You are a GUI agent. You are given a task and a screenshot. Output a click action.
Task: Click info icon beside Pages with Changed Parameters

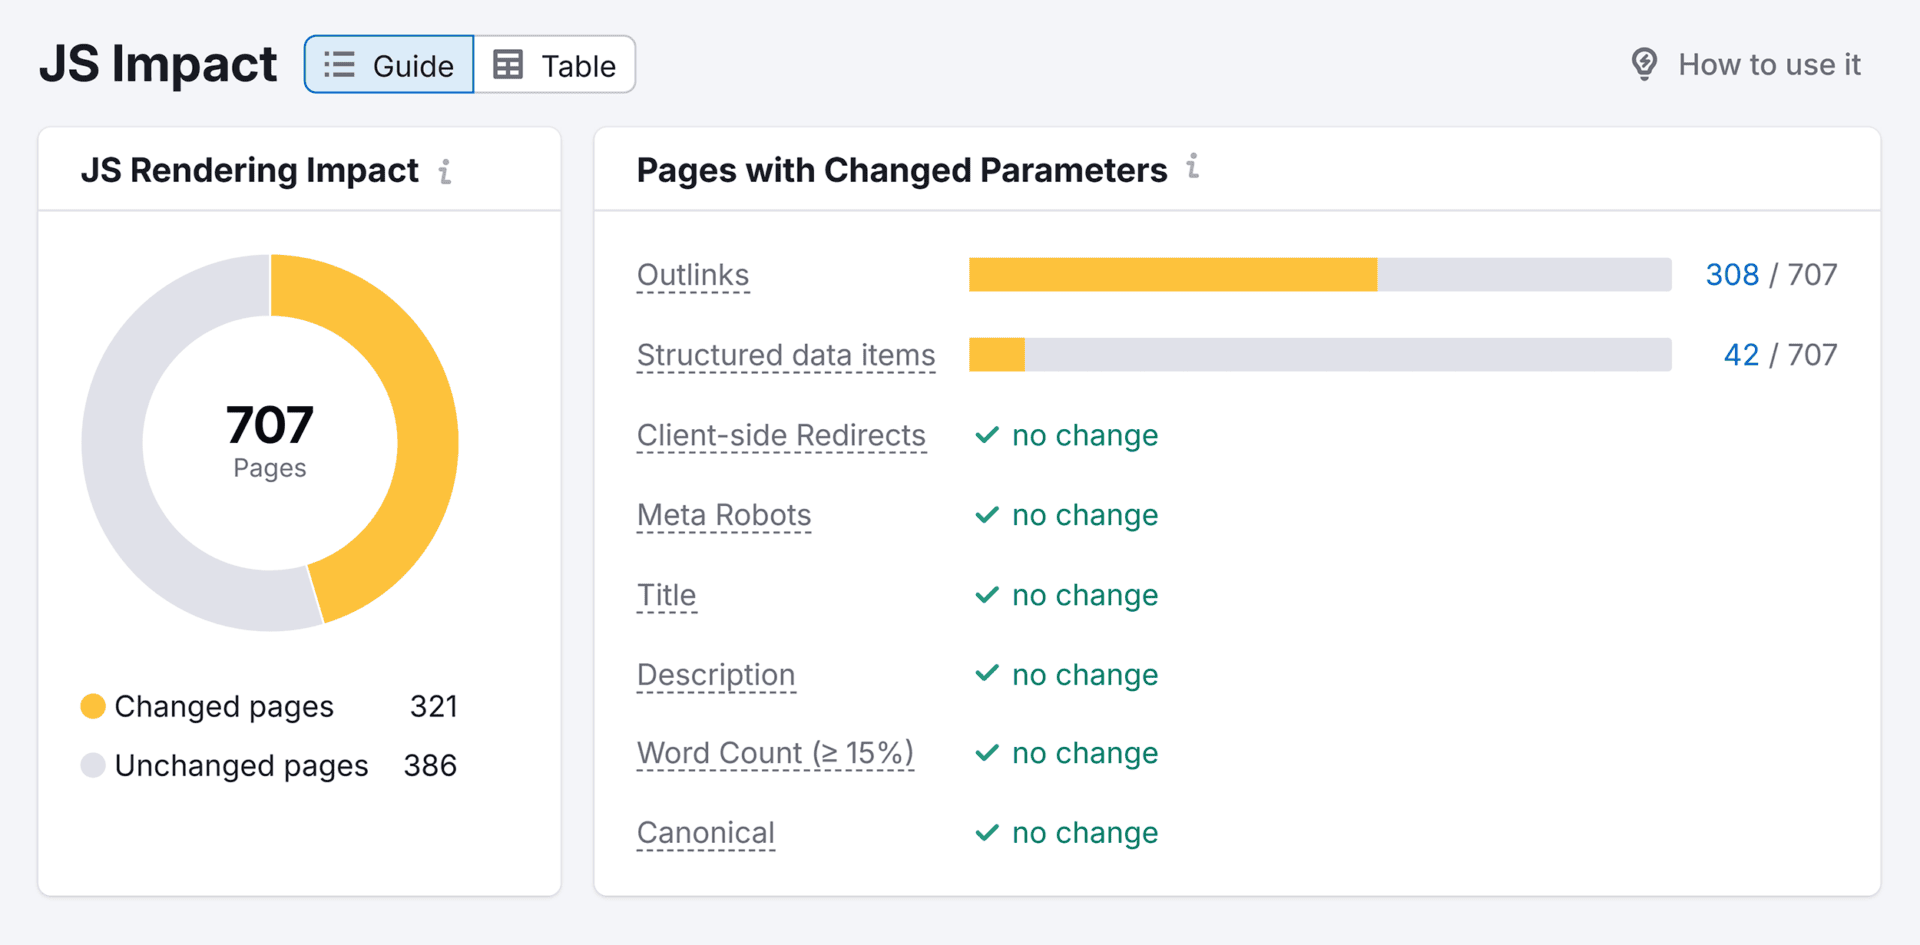tap(1192, 167)
